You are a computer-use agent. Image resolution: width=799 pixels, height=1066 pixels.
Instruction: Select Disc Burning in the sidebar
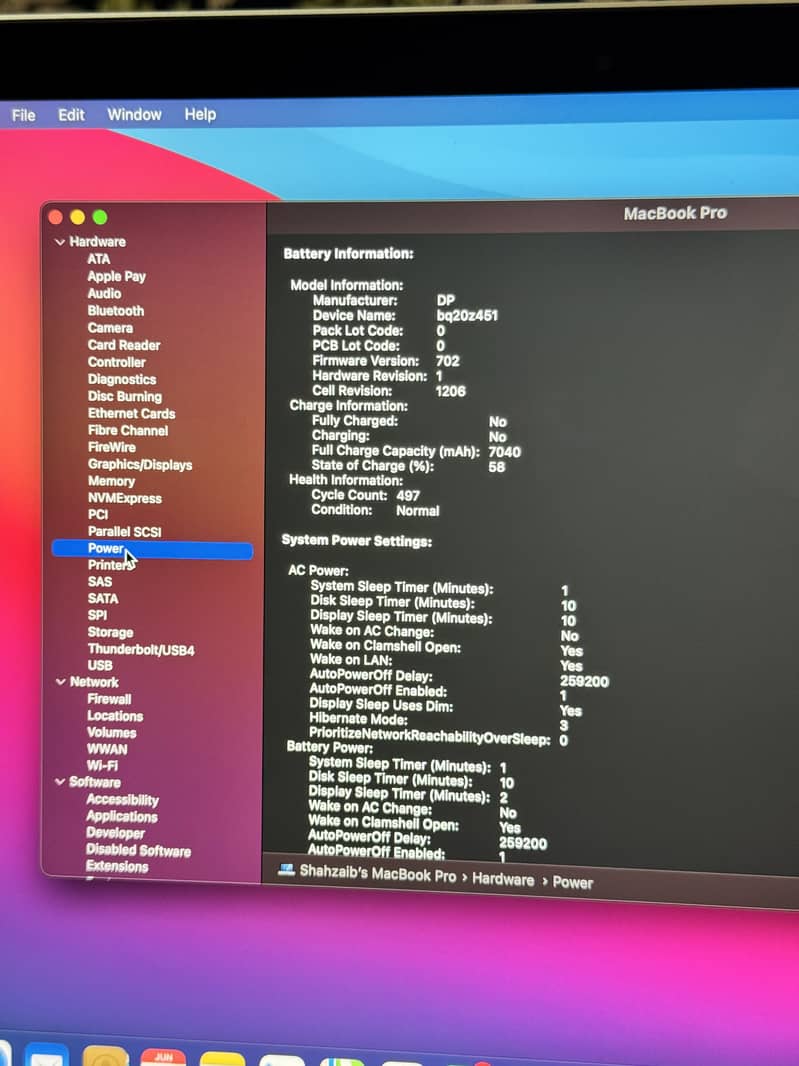coord(124,396)
